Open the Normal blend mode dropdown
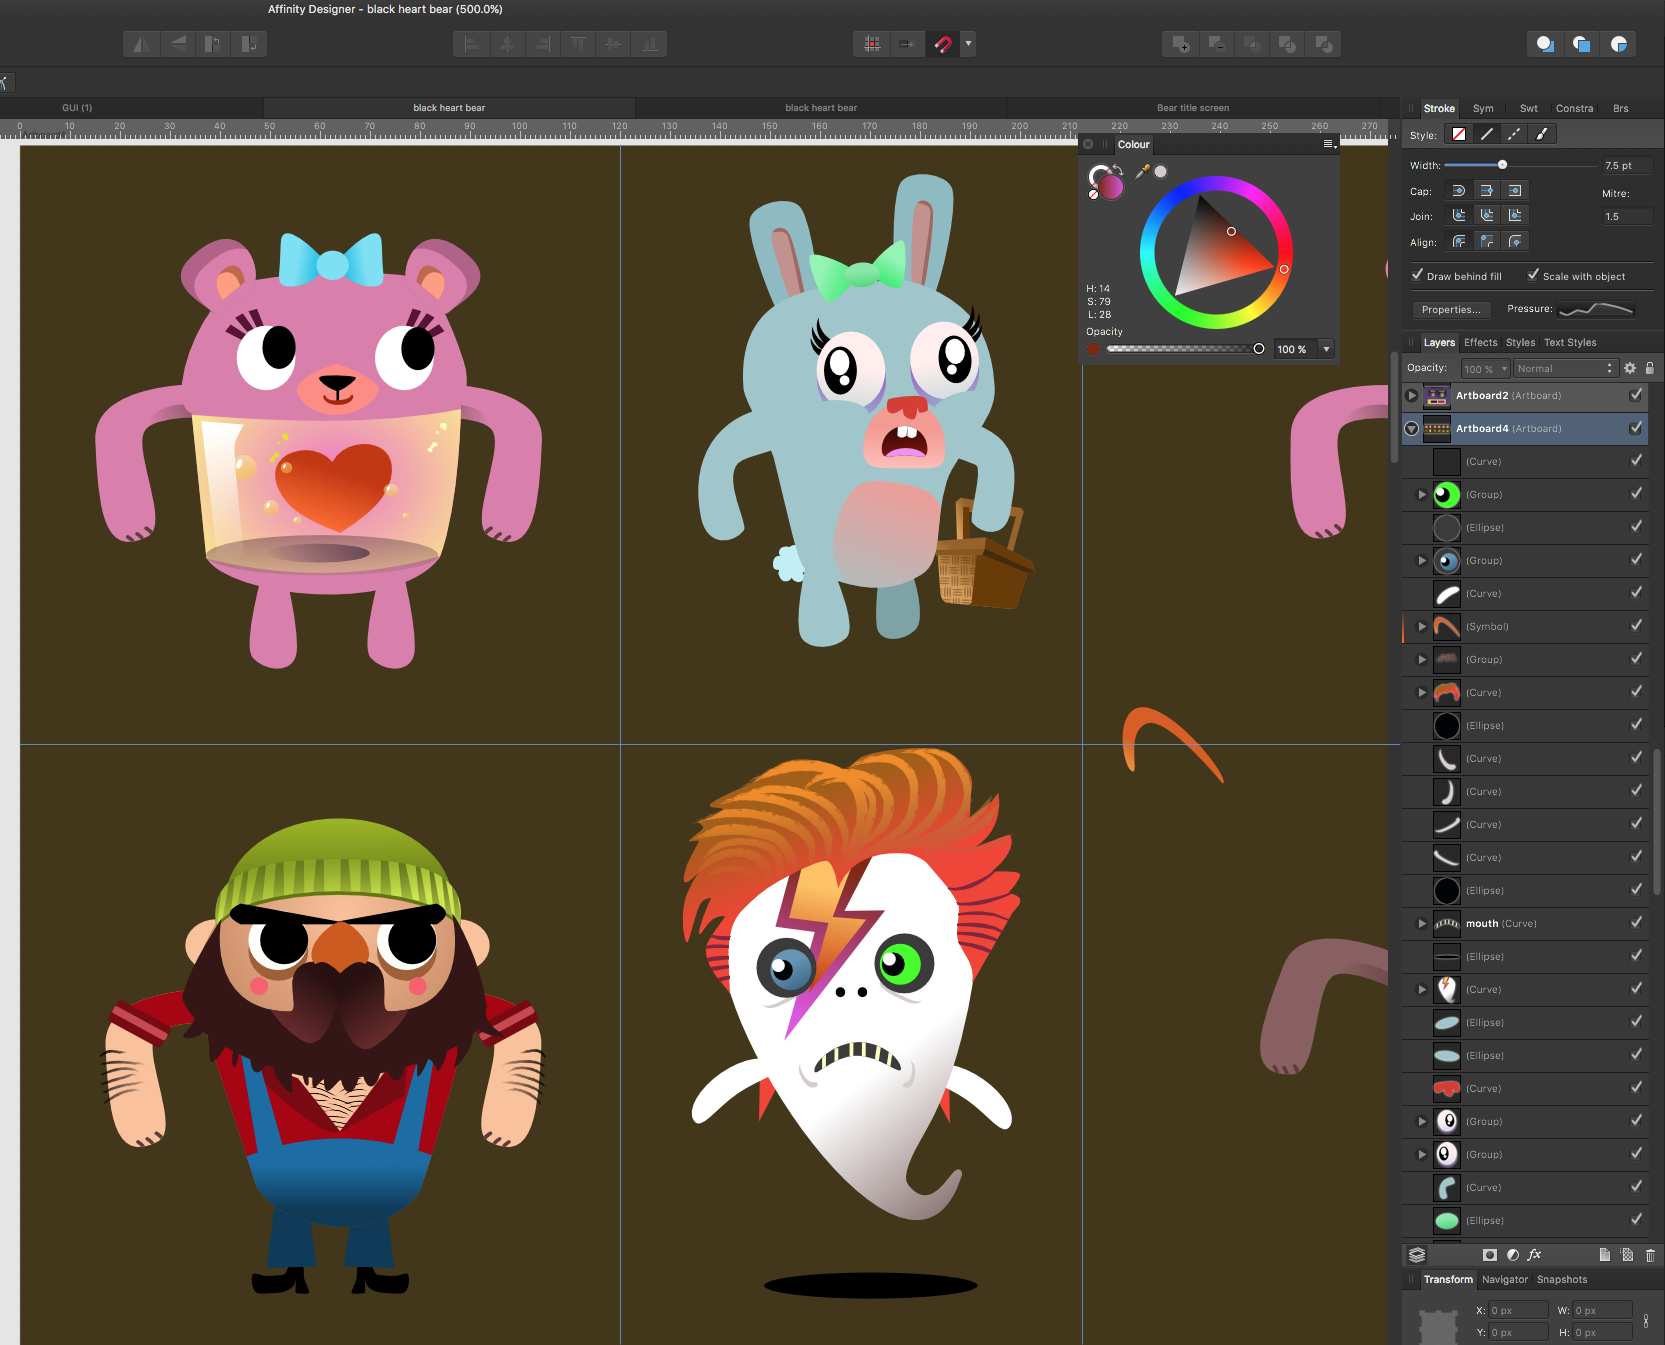 (1565, 368)
